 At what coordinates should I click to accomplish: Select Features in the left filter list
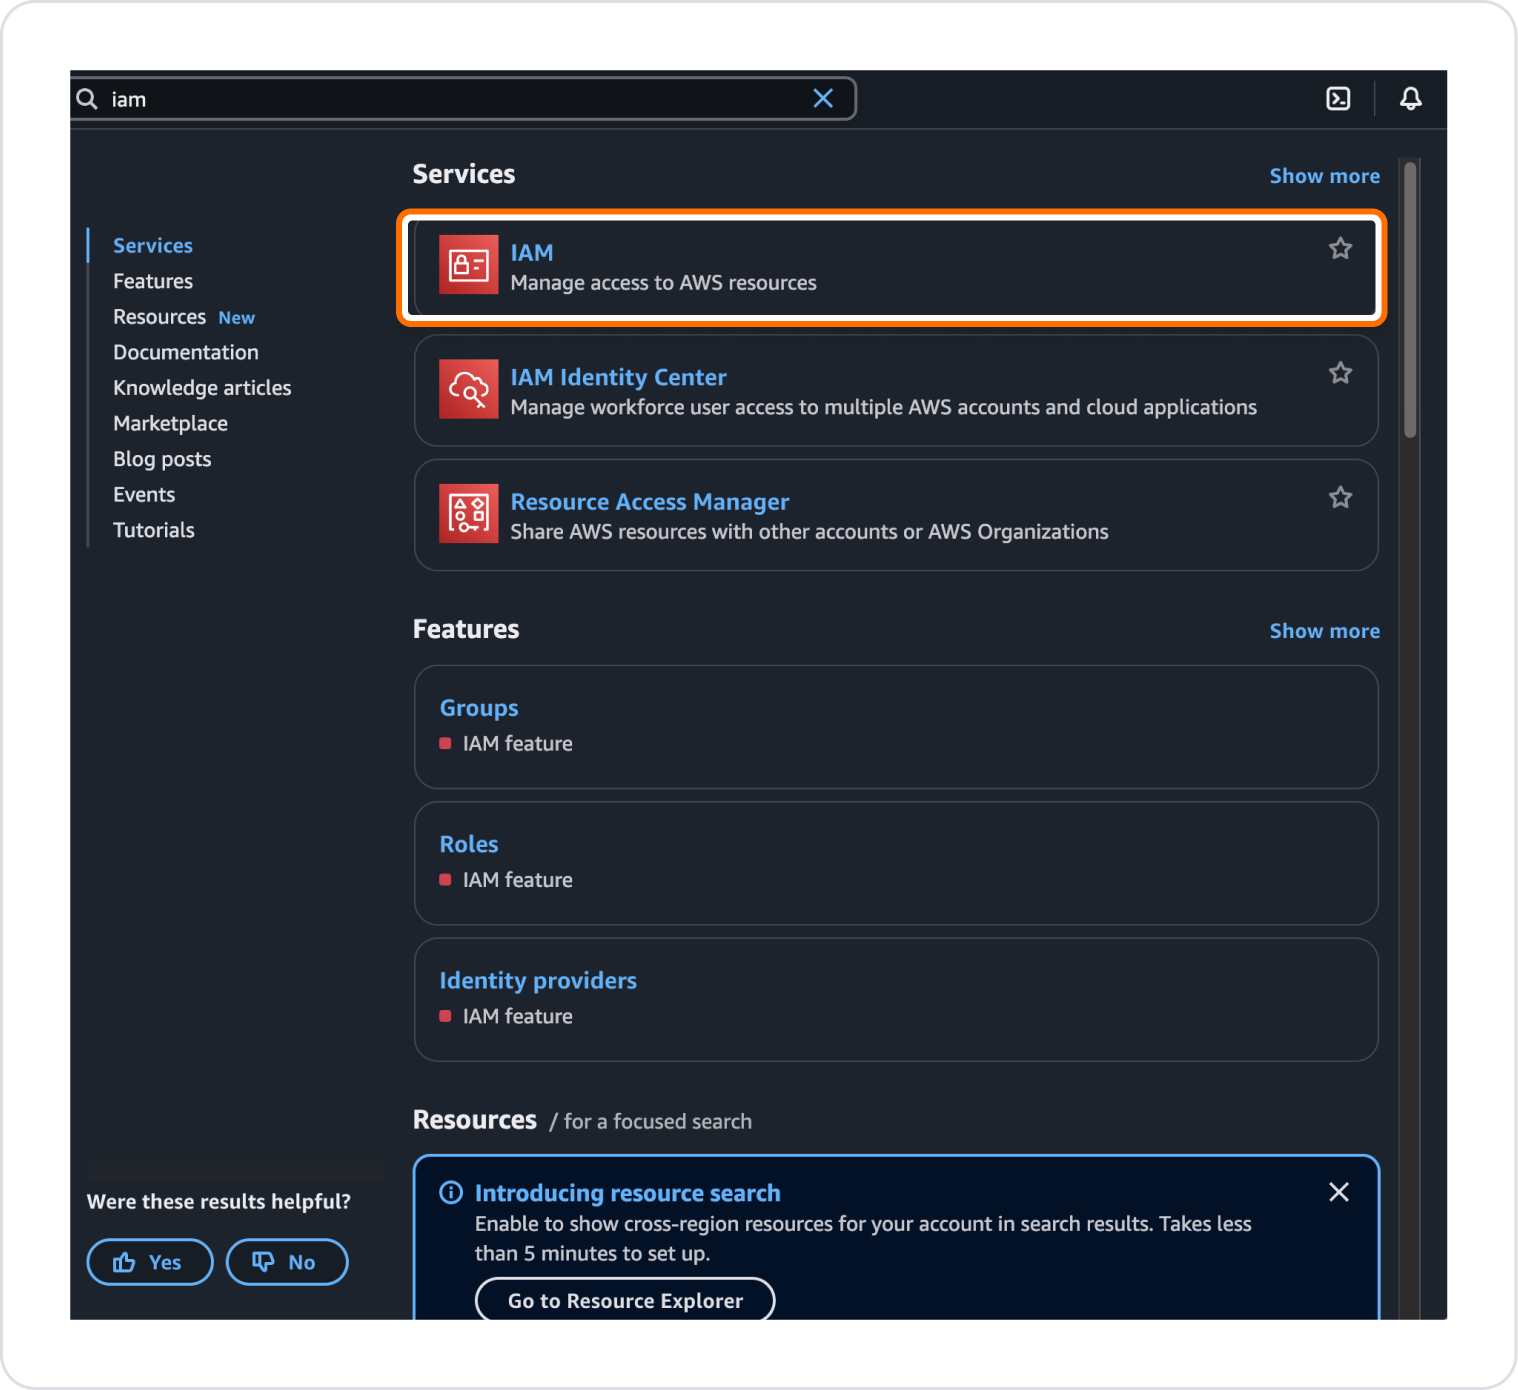[153, 281]
